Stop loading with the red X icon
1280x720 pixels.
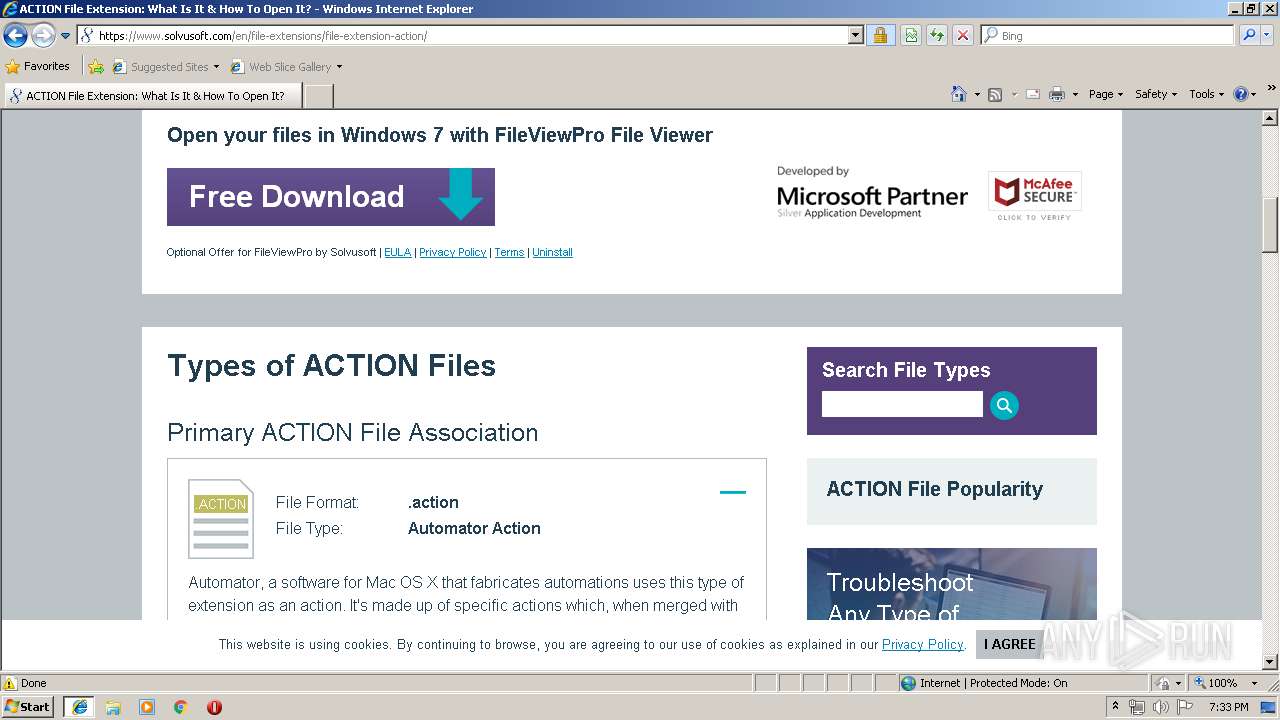[x=962, y=36]
